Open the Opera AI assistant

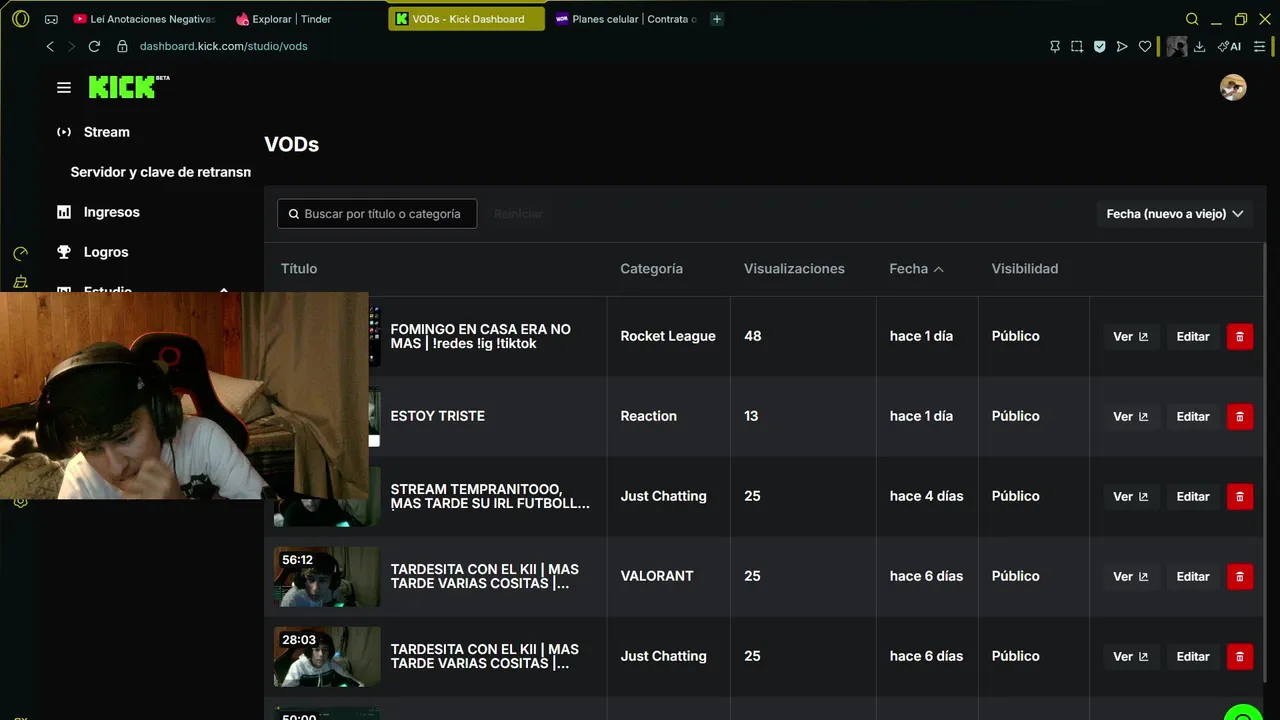1229,46
